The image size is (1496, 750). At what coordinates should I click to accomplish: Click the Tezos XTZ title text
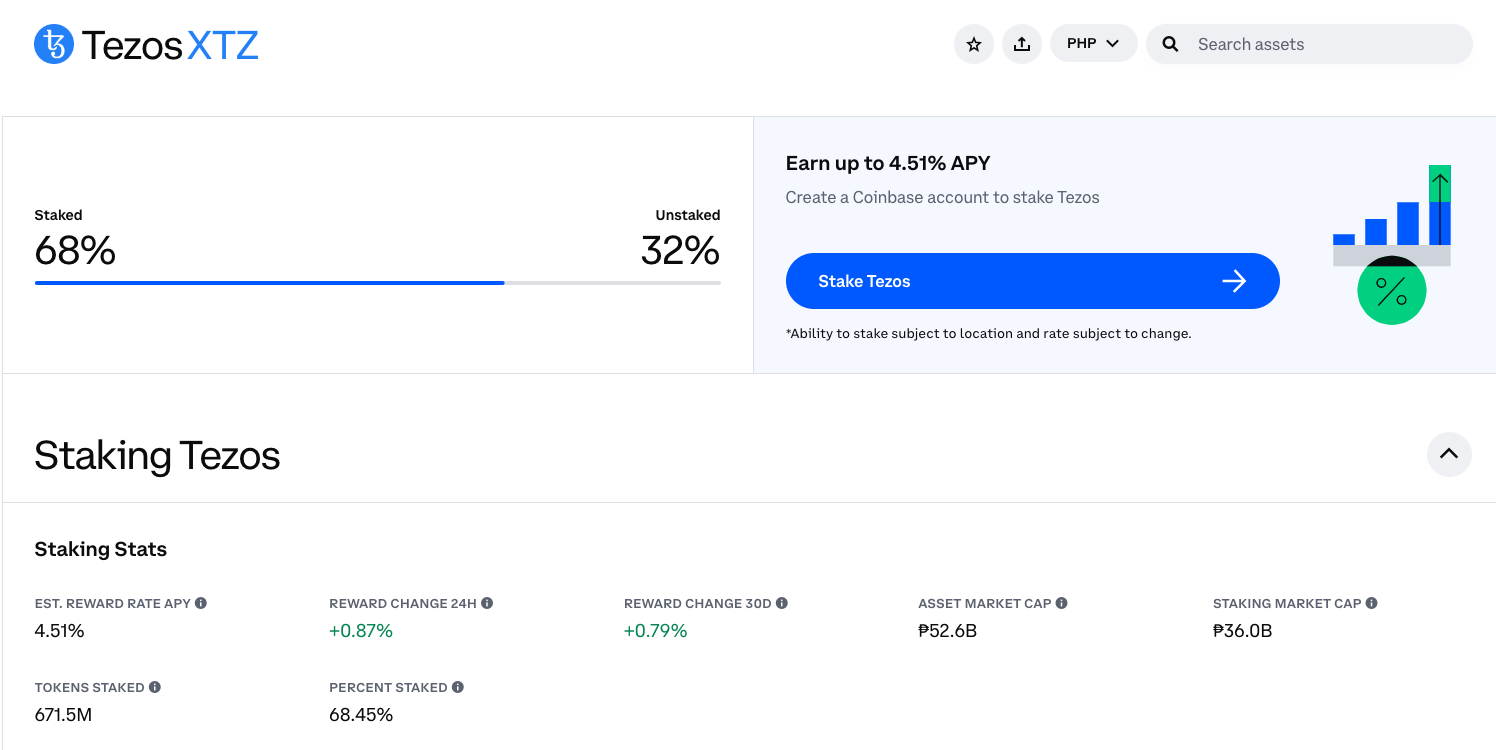click(x=170, y=45)
